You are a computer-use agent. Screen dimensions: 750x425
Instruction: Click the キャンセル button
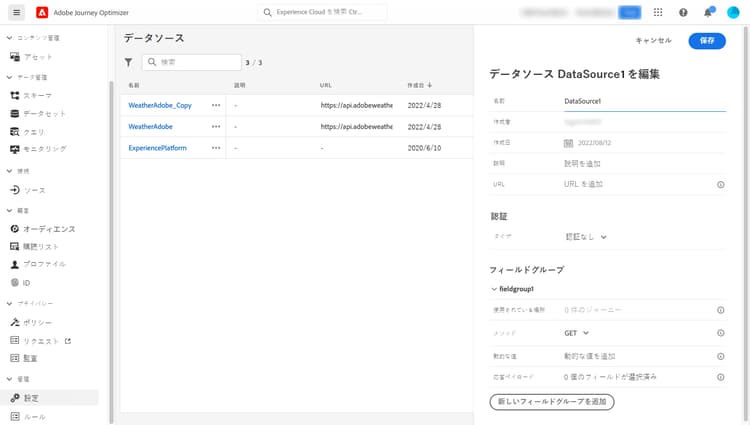click(653, 41)
